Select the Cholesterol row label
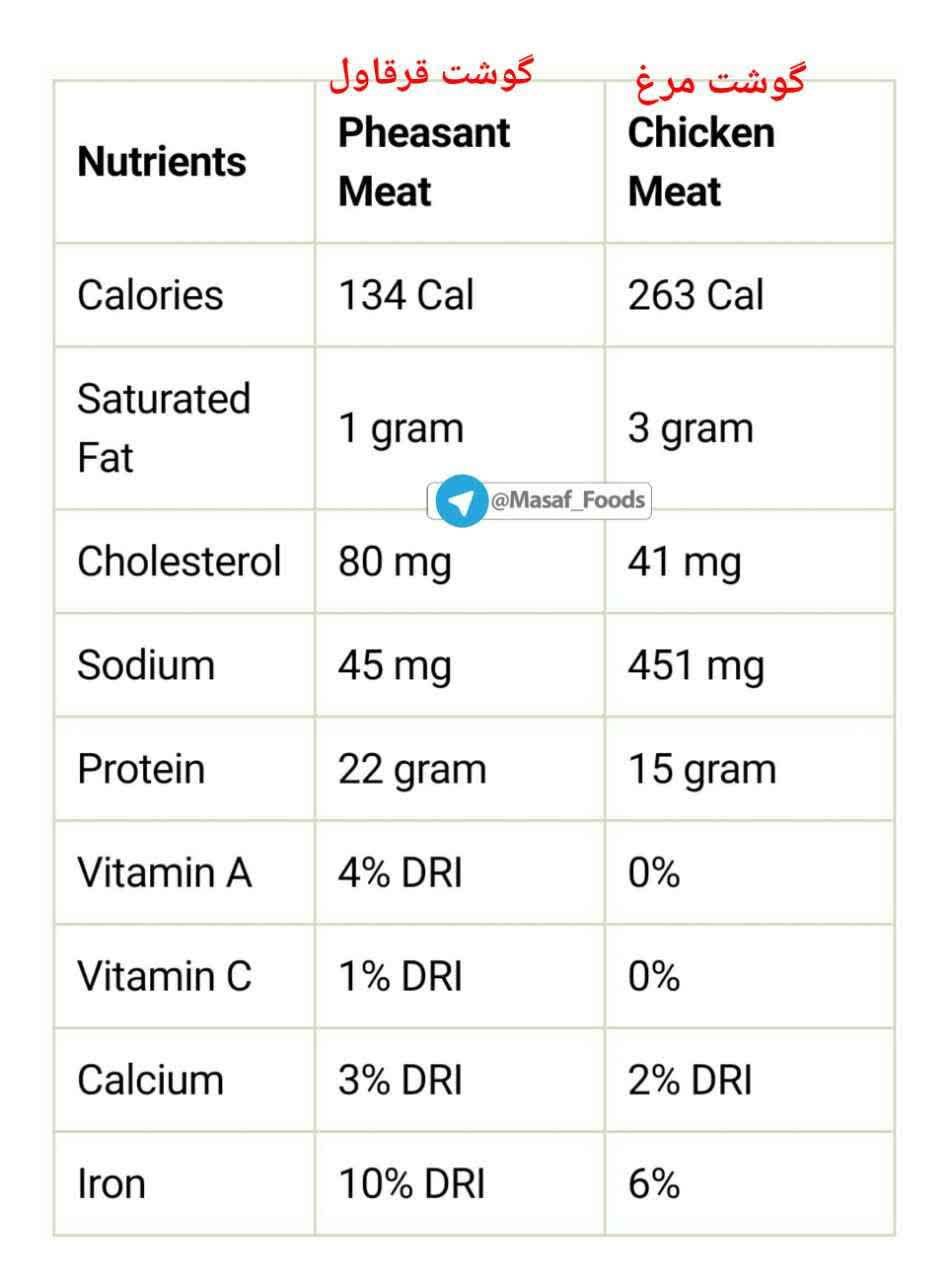 tap(179, 561)
